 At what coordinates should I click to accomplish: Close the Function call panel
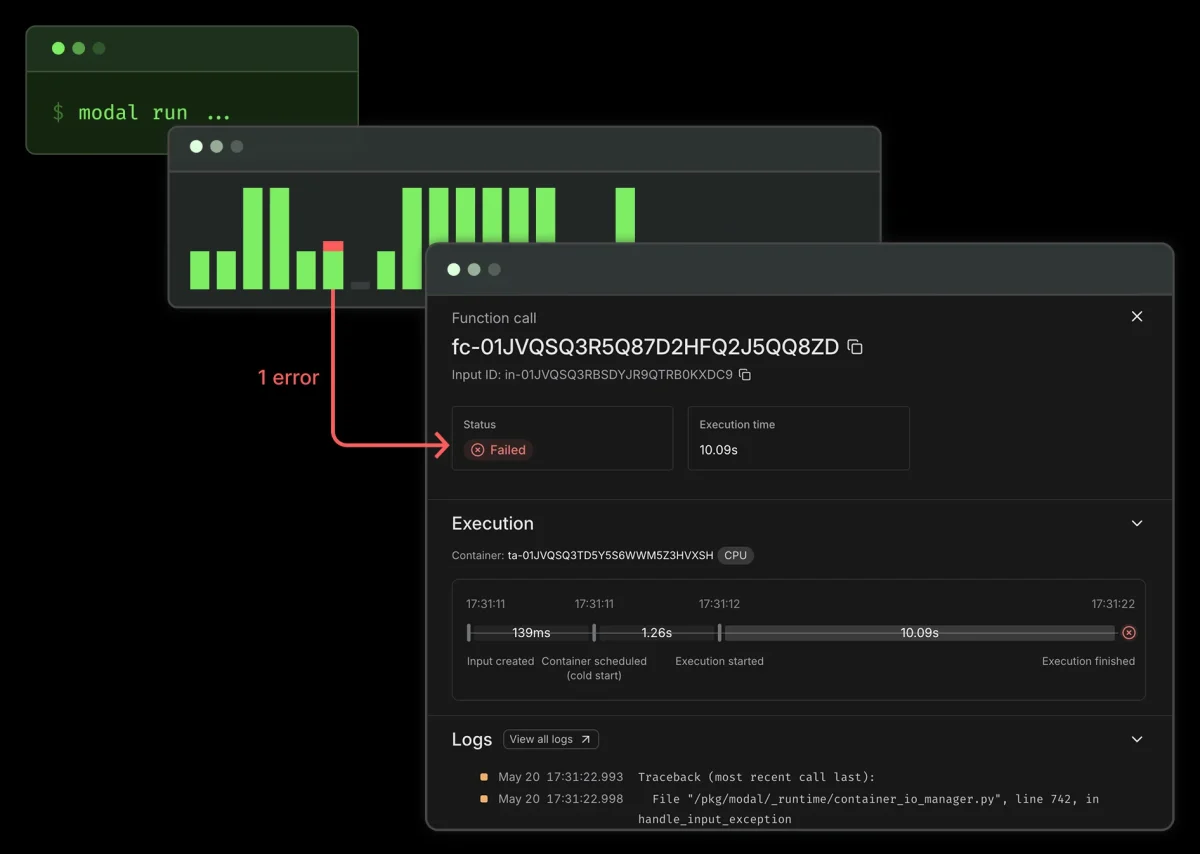(1136, 316)
